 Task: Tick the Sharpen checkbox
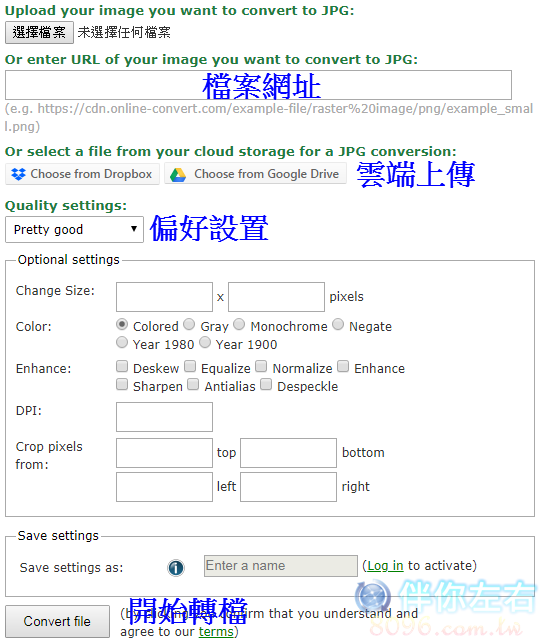coord(122,384)
